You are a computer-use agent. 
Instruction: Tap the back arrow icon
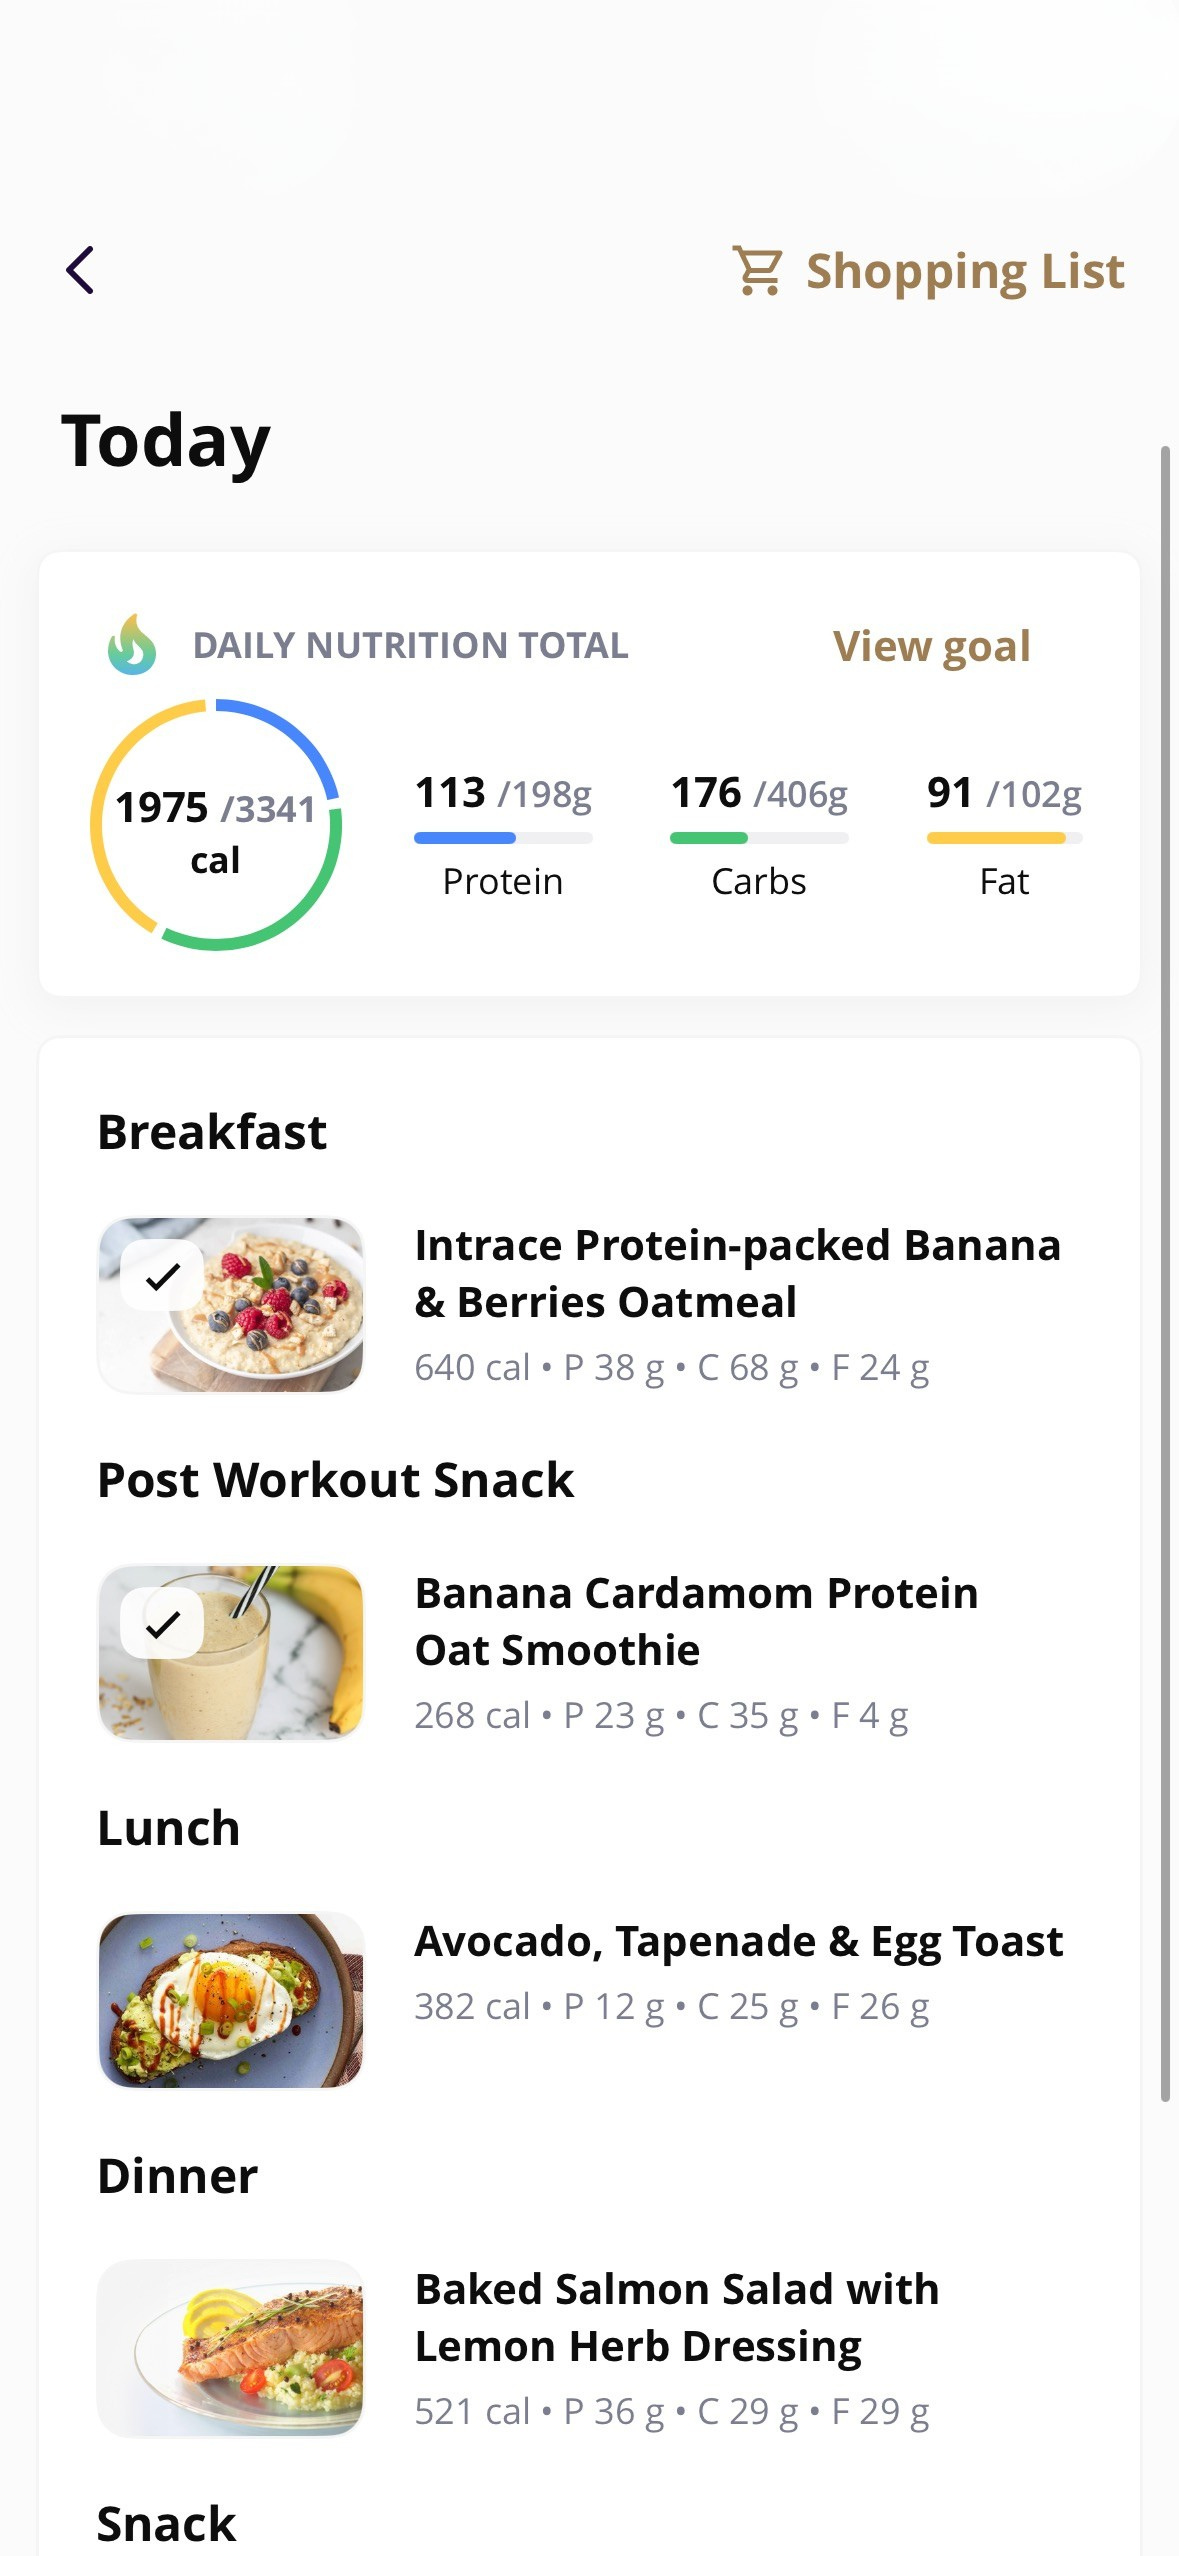tap(81, 270)
